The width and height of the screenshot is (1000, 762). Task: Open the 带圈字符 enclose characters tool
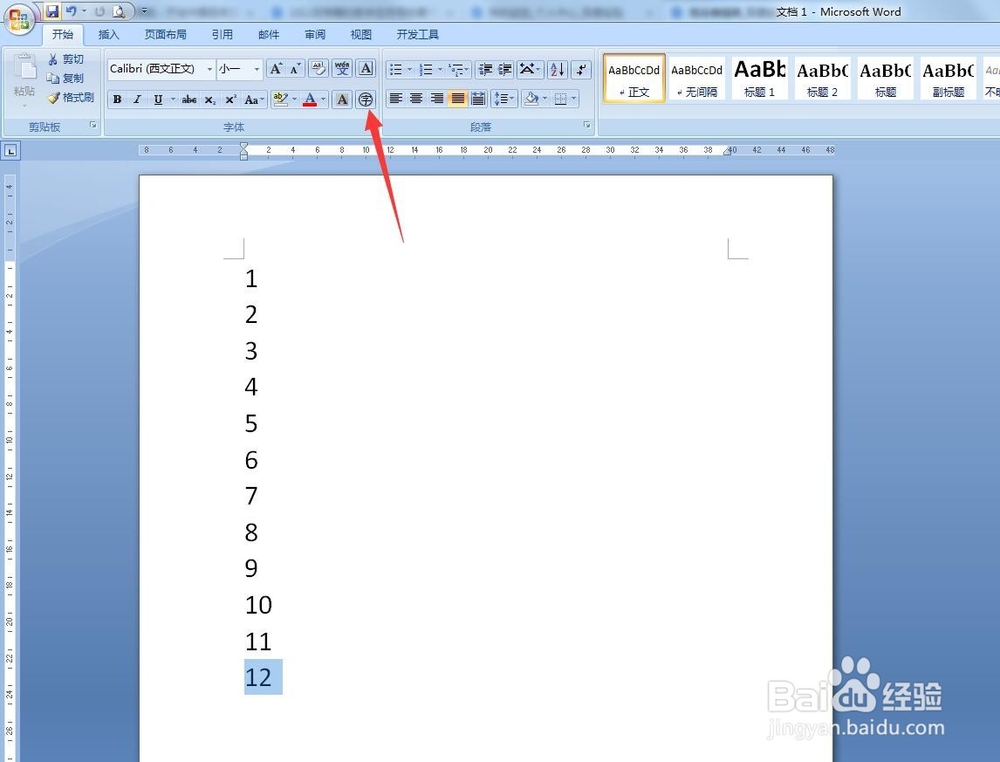coord(365,99)
